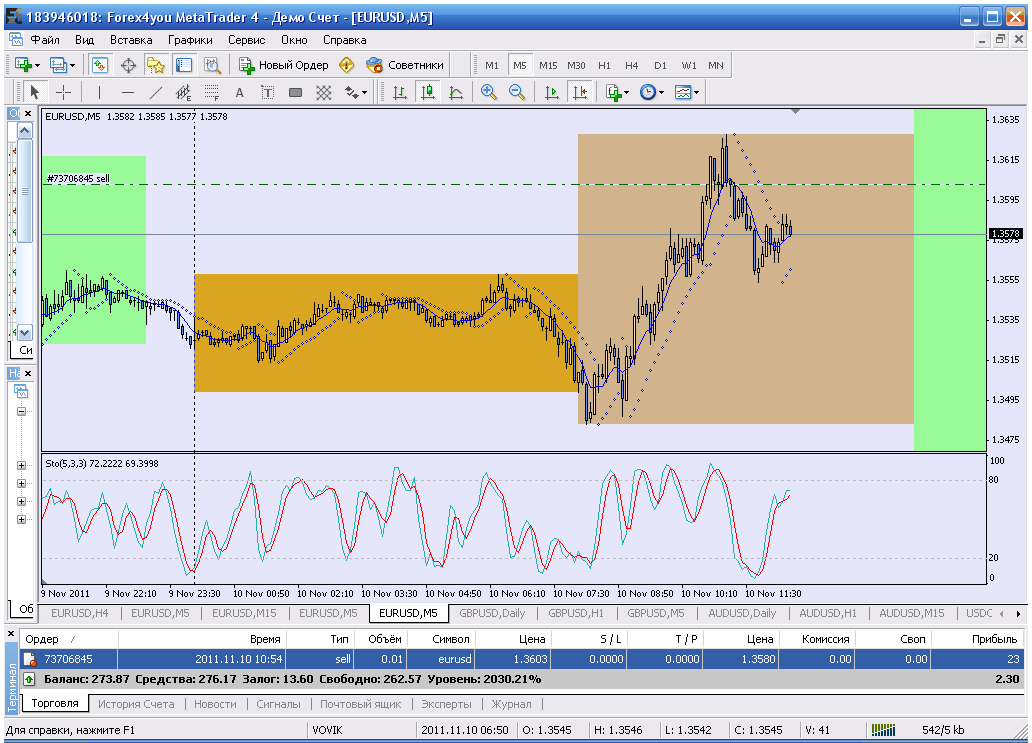The image size is (1032, 743).
Task: Toggle chart auto scroll icon
Action: tap(552, 93)
